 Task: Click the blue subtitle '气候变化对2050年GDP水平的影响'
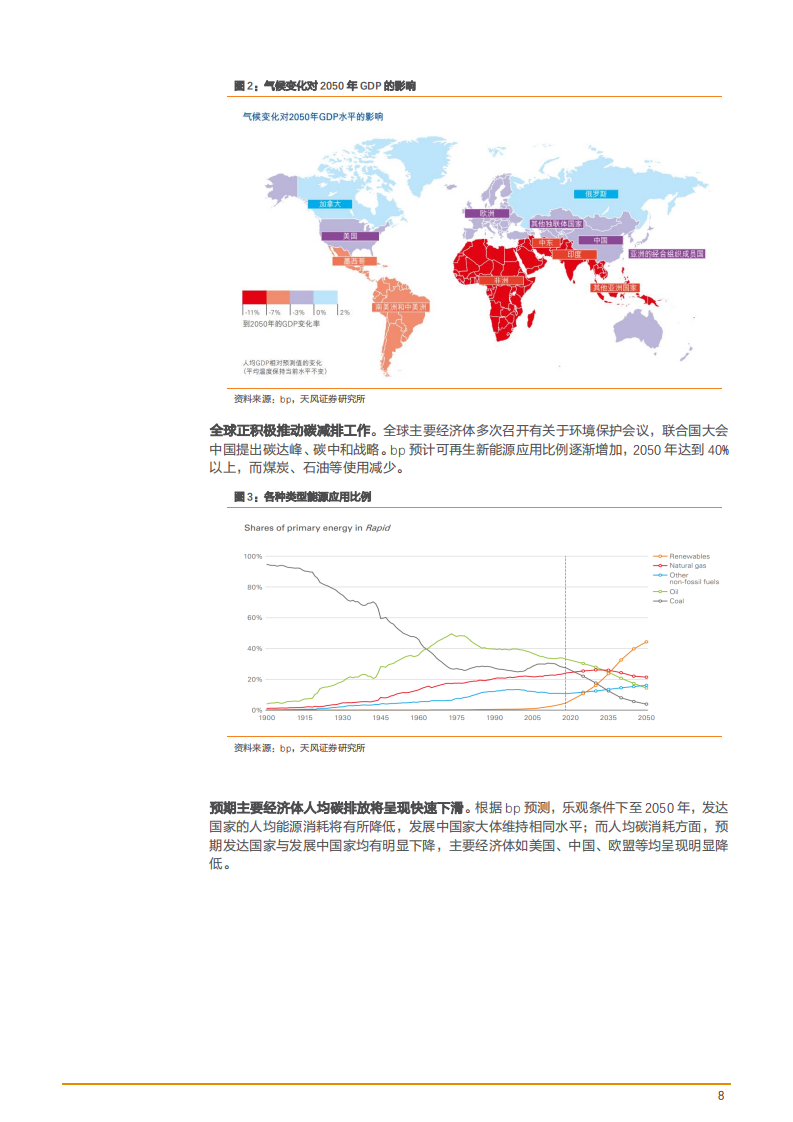pyautogui.click(x=313, y=117)
